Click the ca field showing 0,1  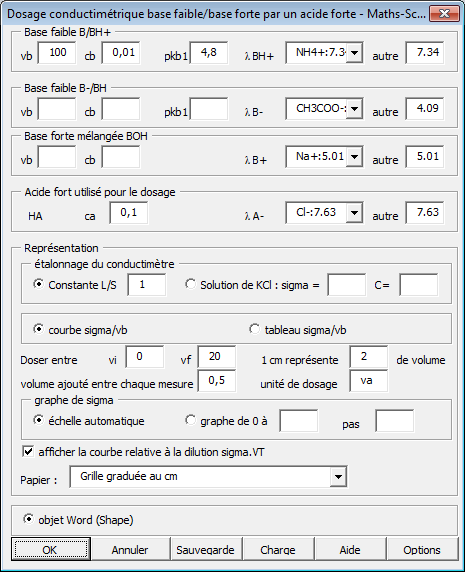(129, 213)
